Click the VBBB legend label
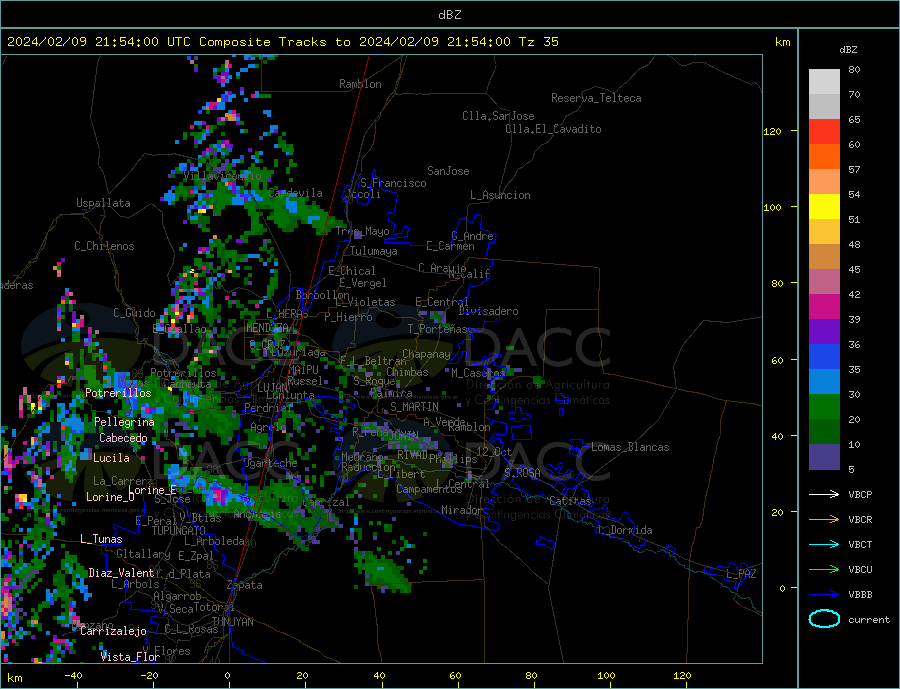Viewport: 900px width, 689px height. 860,594
